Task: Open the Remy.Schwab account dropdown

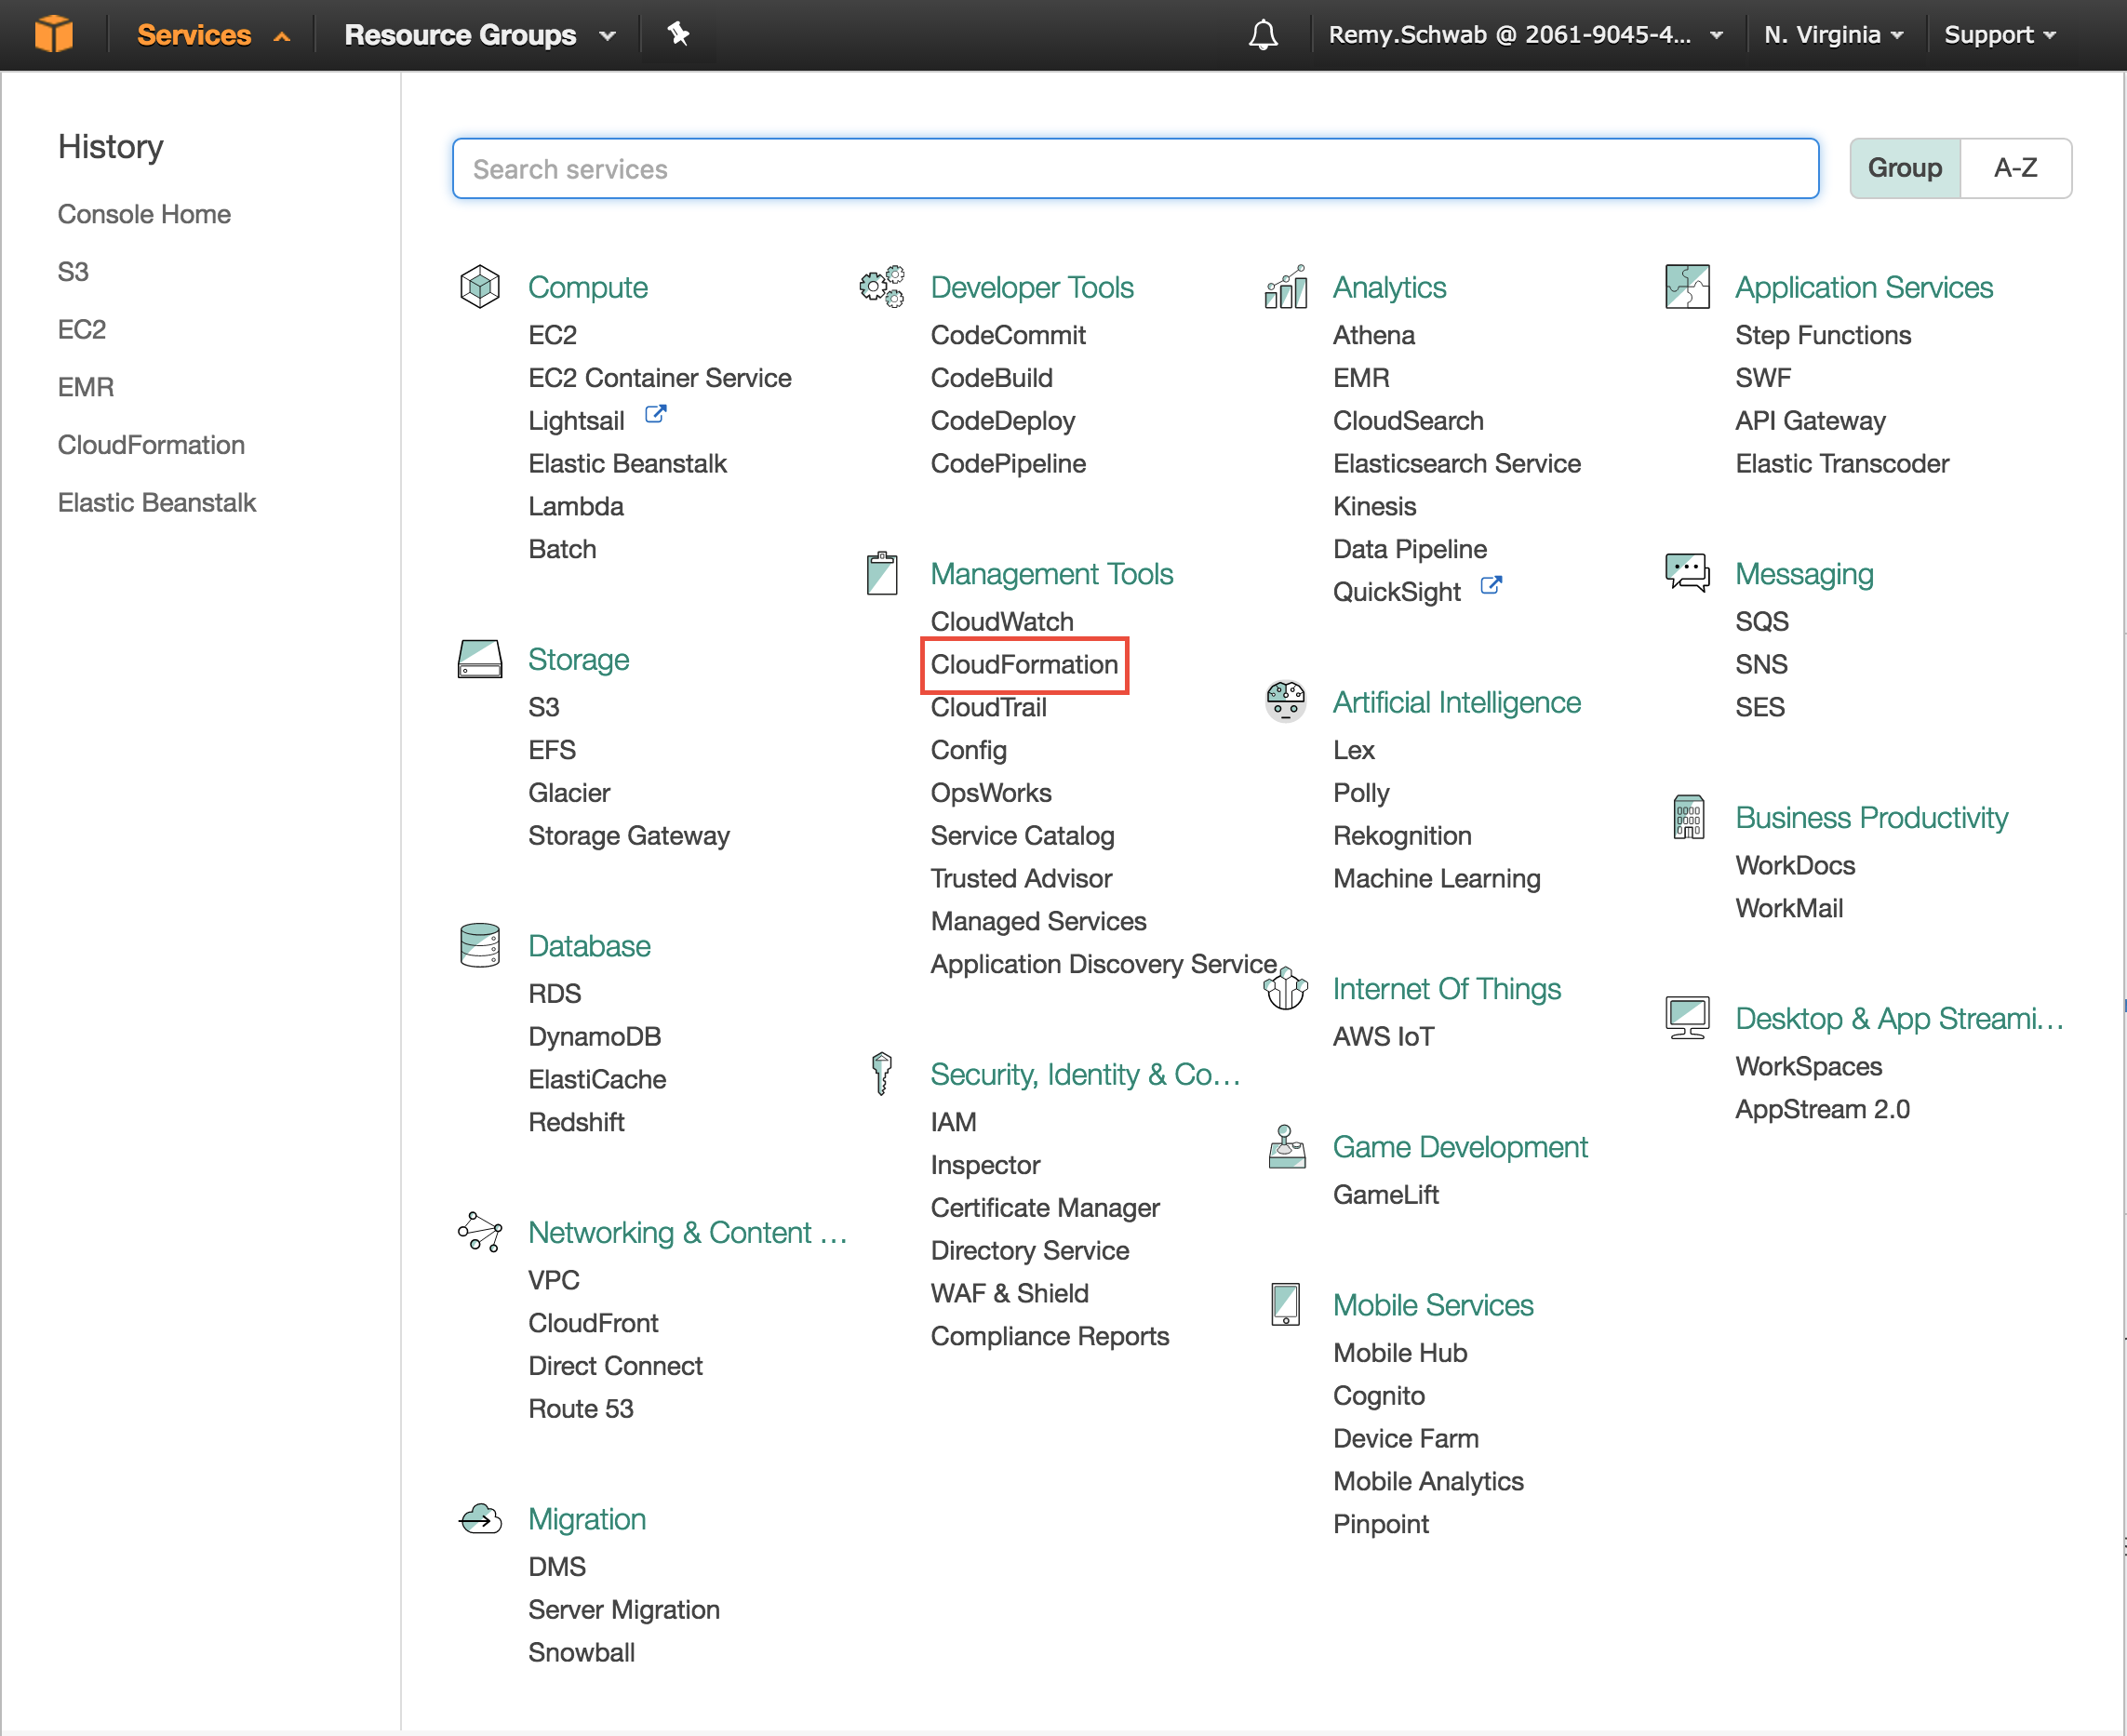Action: [1526, 35]
